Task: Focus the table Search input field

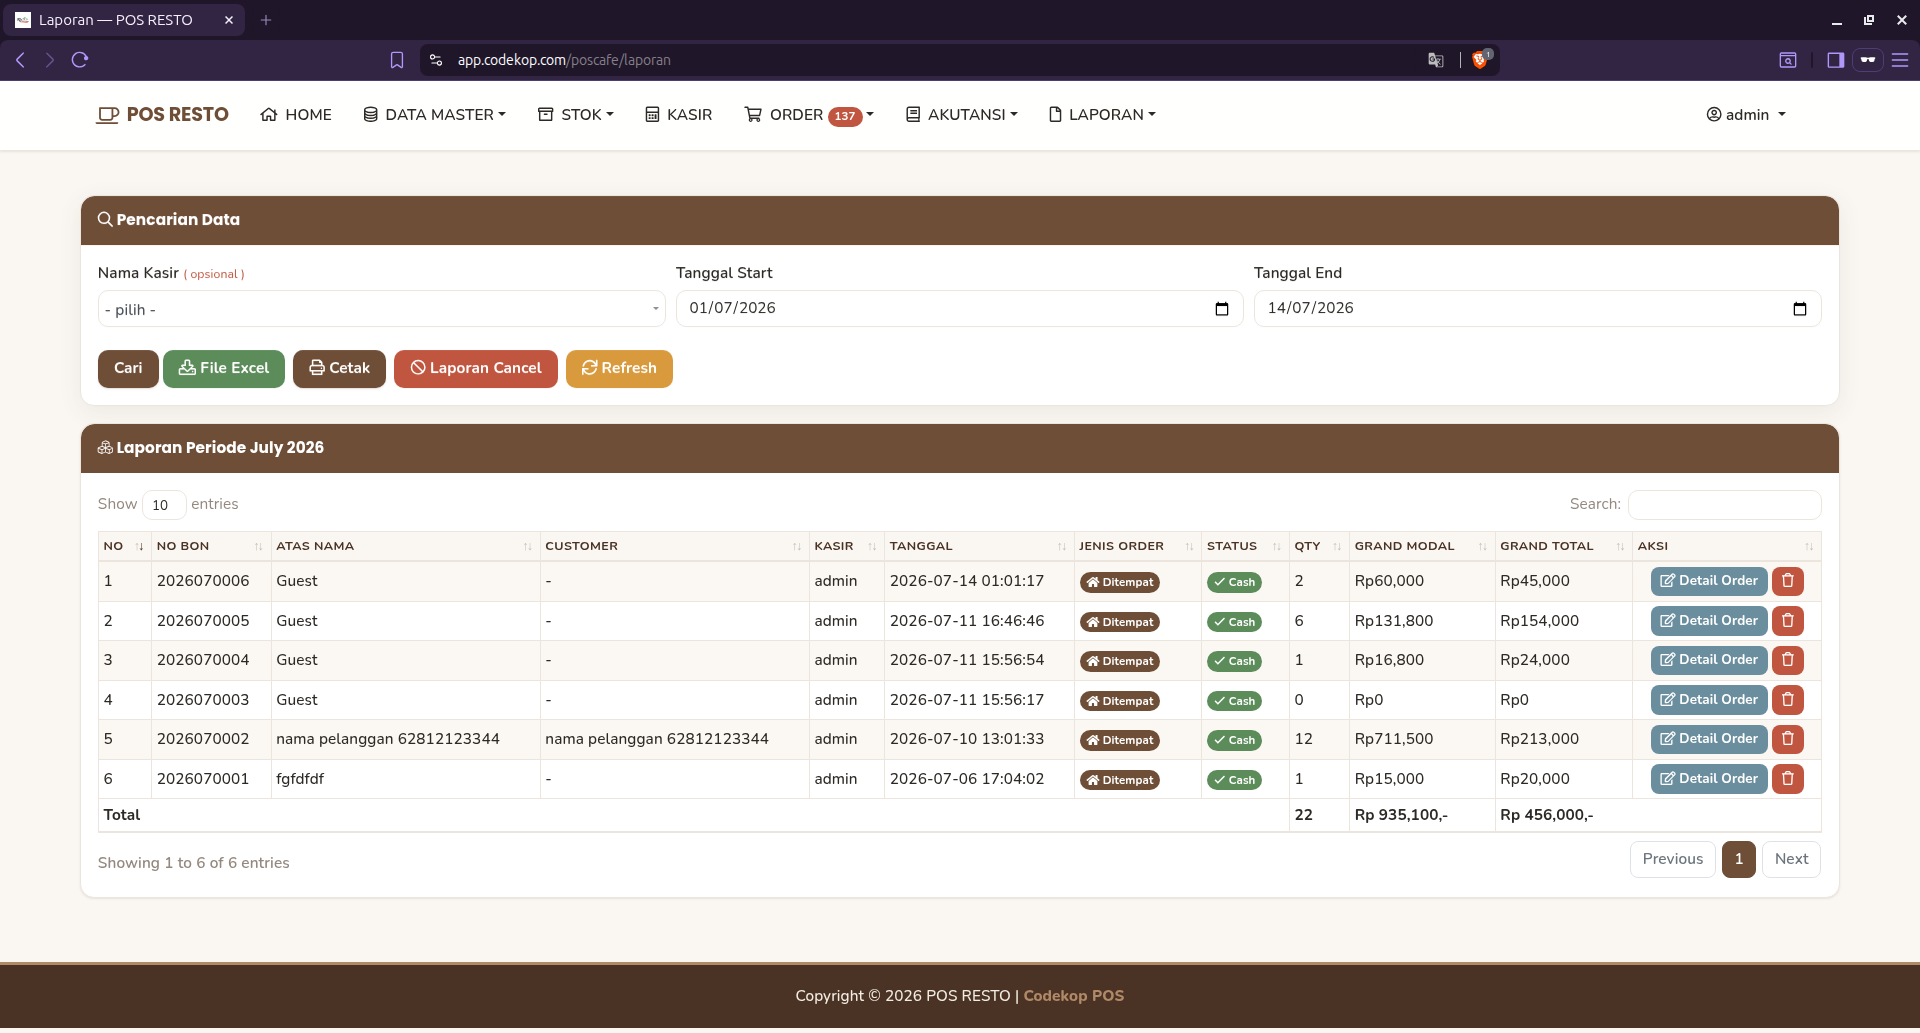Action: click(1724, 505)
